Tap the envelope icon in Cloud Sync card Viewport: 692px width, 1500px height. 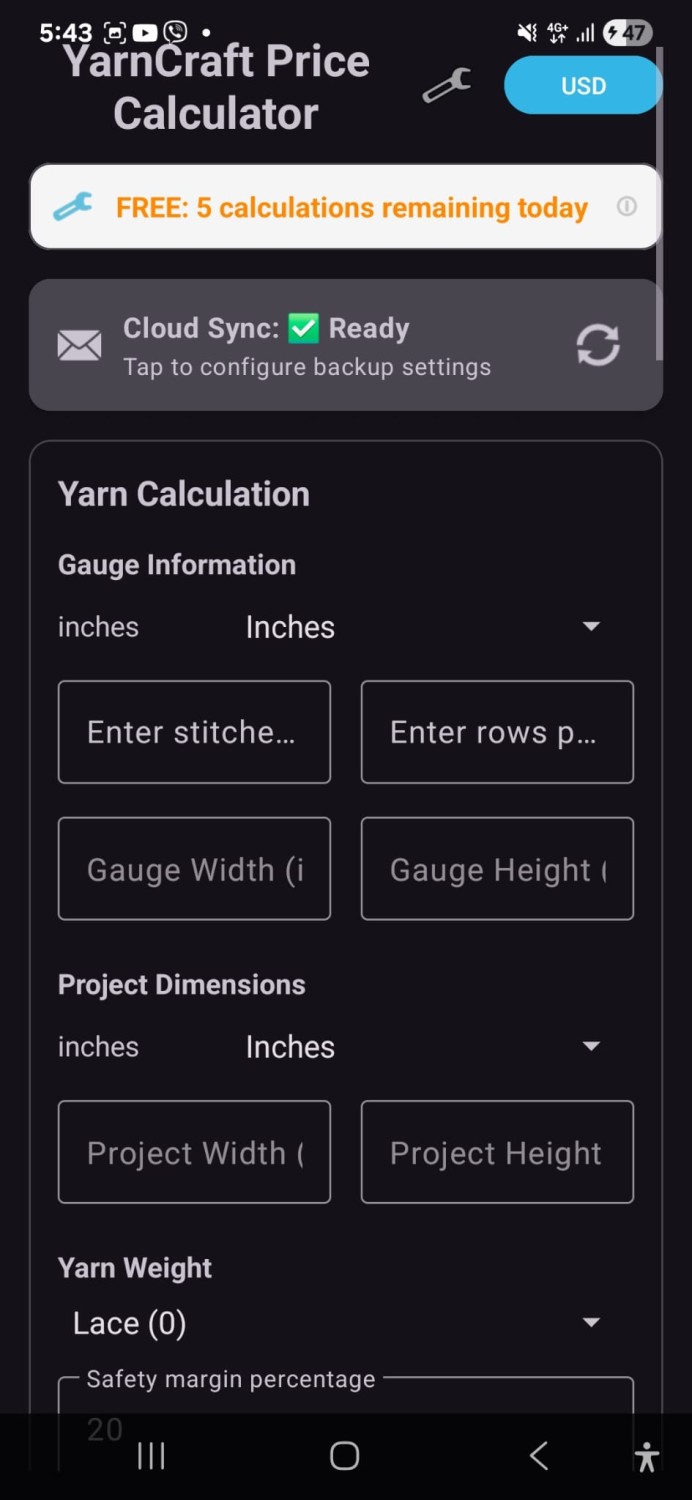(x=80, y=346)
